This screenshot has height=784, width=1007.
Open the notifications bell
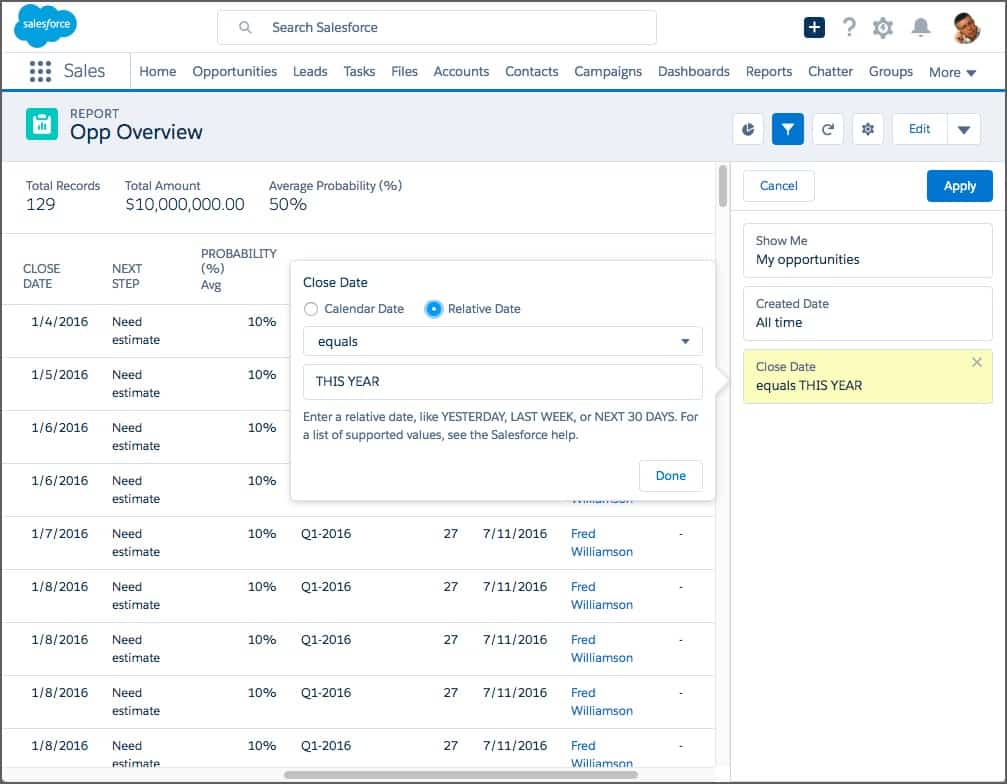point(921,28)
